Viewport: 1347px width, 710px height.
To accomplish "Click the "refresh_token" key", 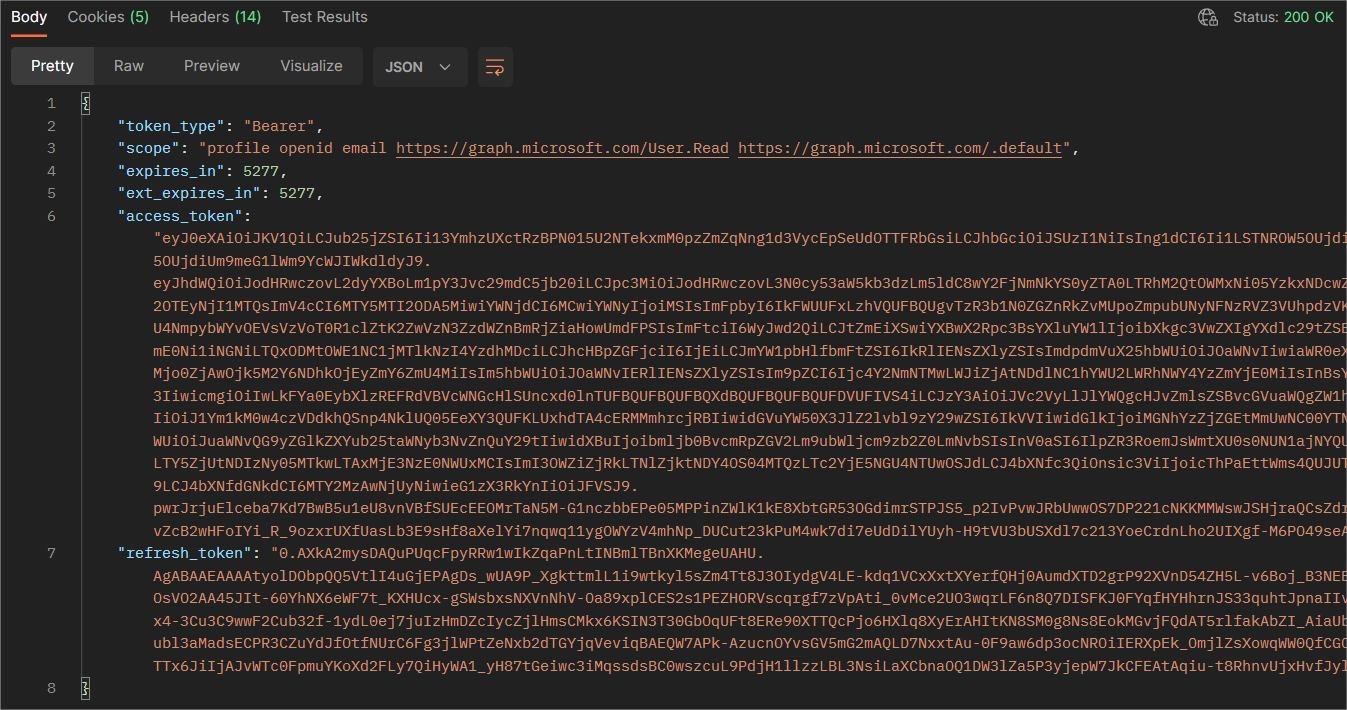I will coord(184,553).
